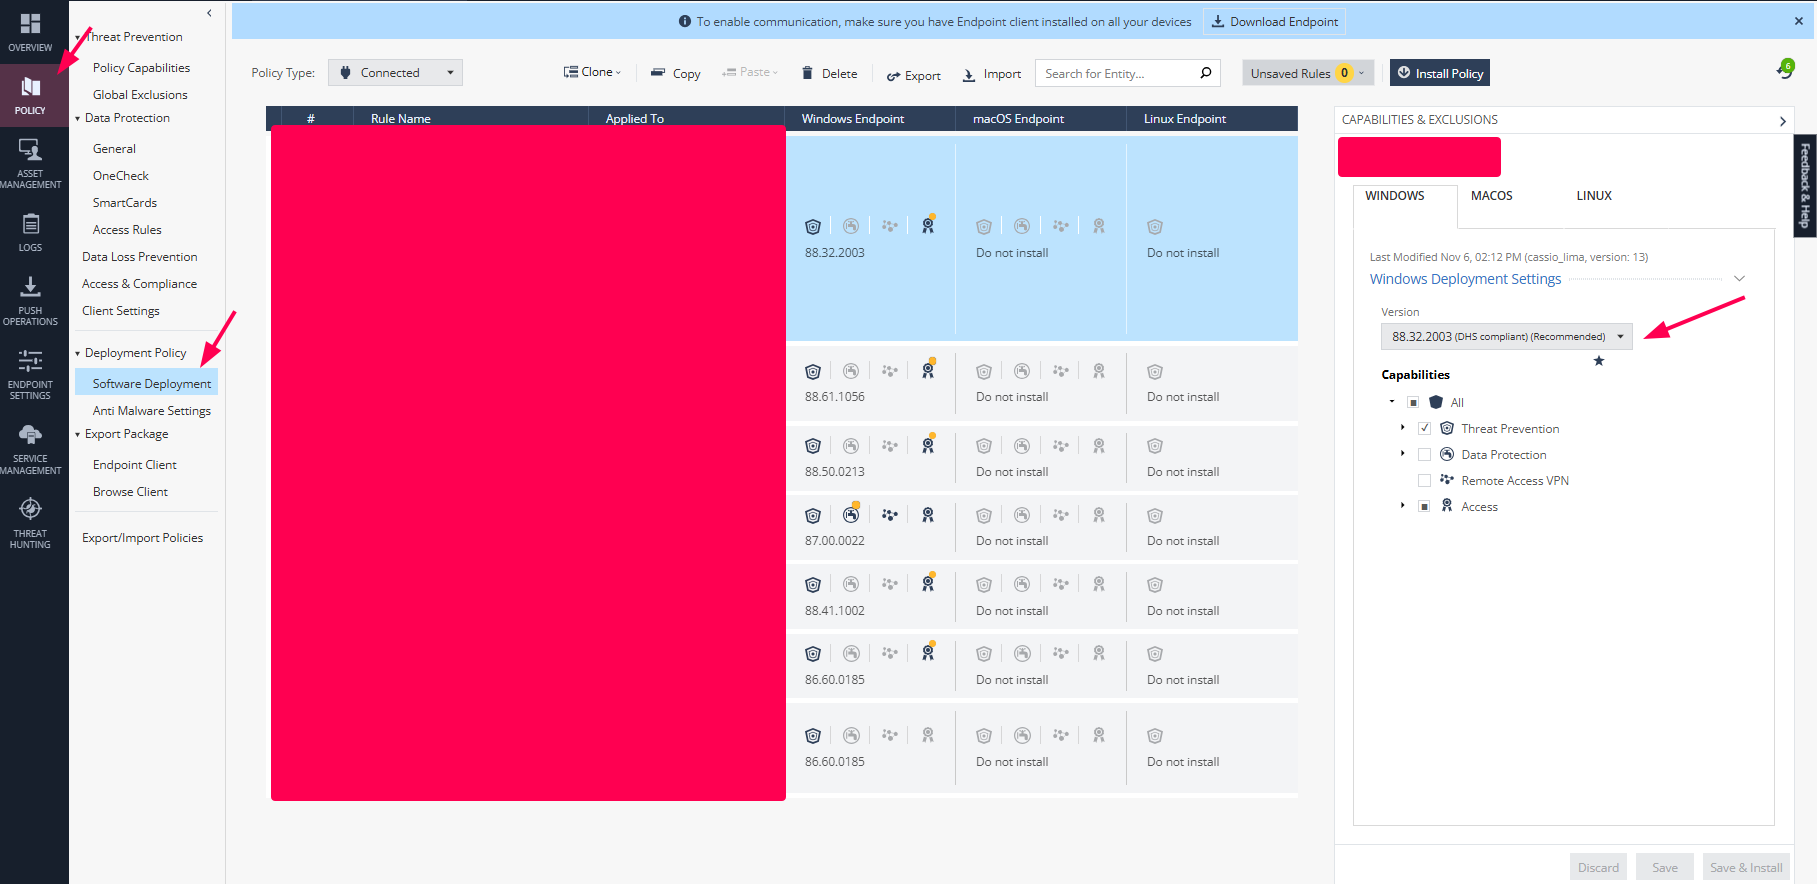1817x884 pixels.
Task: Click the Download Endpoint button
Action: 1274,21
